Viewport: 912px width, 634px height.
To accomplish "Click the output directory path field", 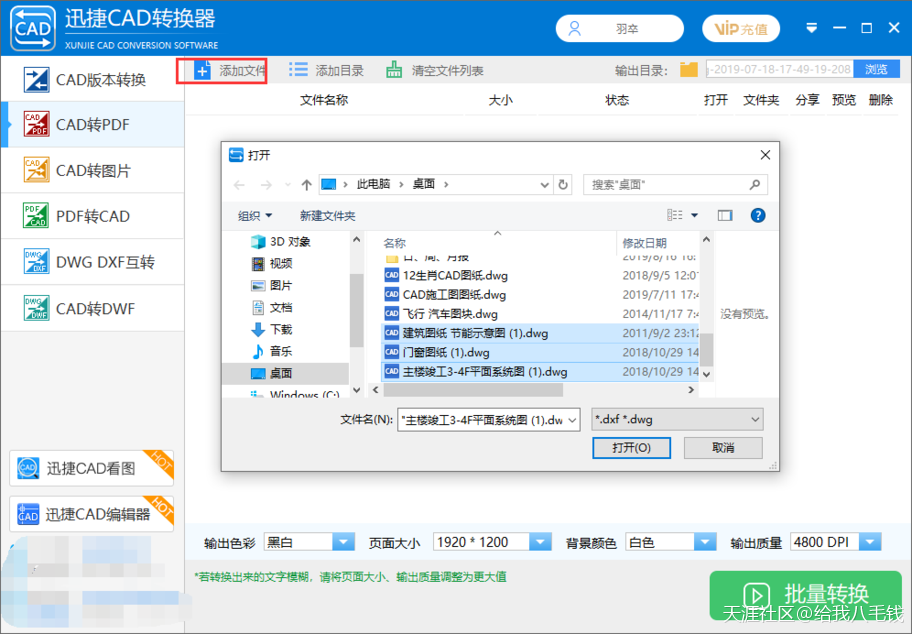I will tap(779, 69).
